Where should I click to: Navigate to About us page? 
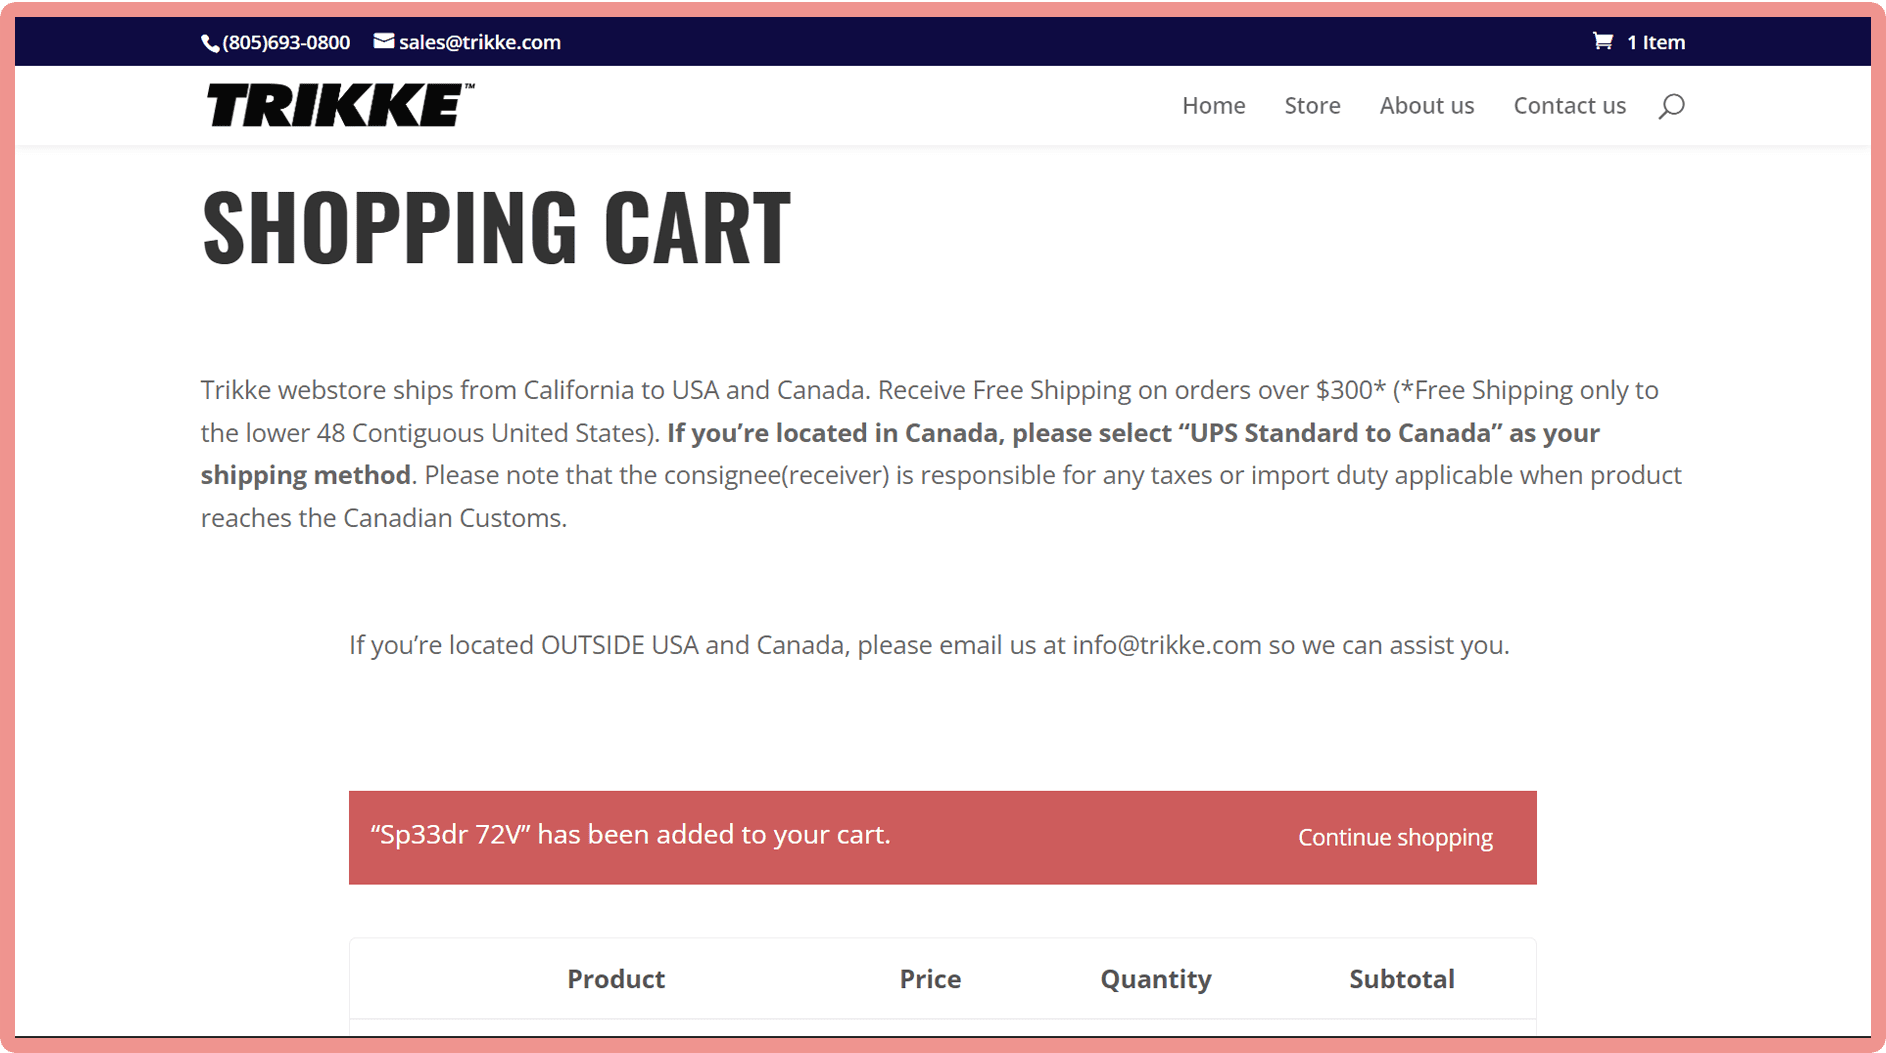point(1426,106)
